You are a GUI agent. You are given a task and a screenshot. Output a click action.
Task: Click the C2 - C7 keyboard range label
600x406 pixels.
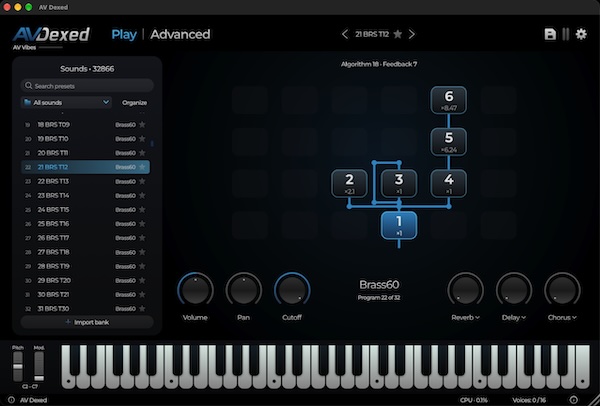29,387
